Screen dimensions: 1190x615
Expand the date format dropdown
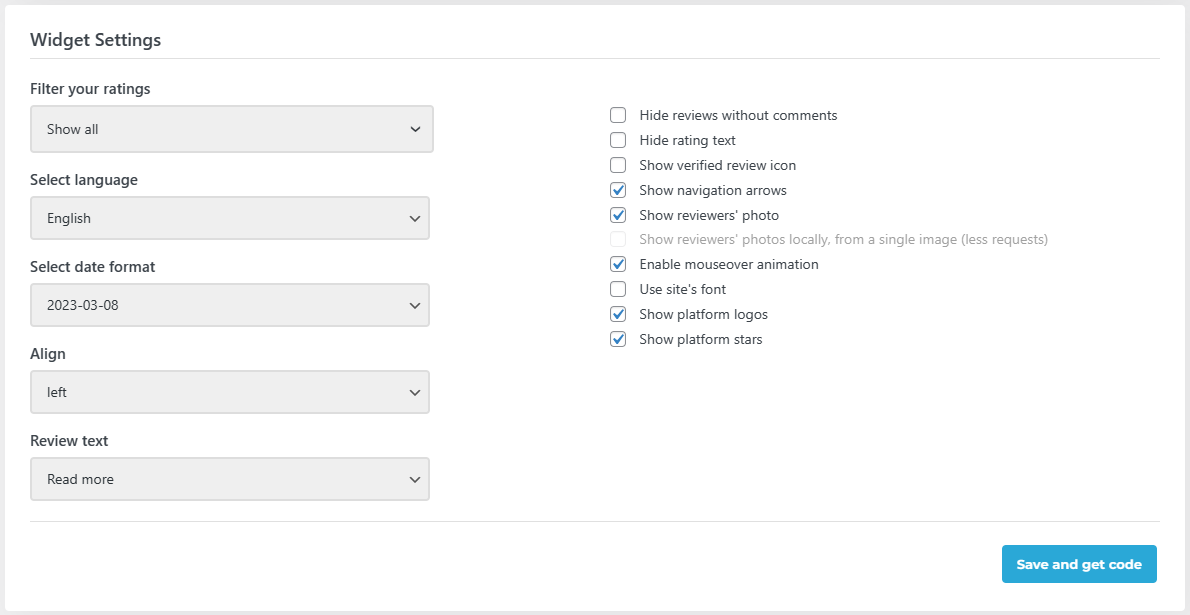pyautogui.click(x=229, y=305)
